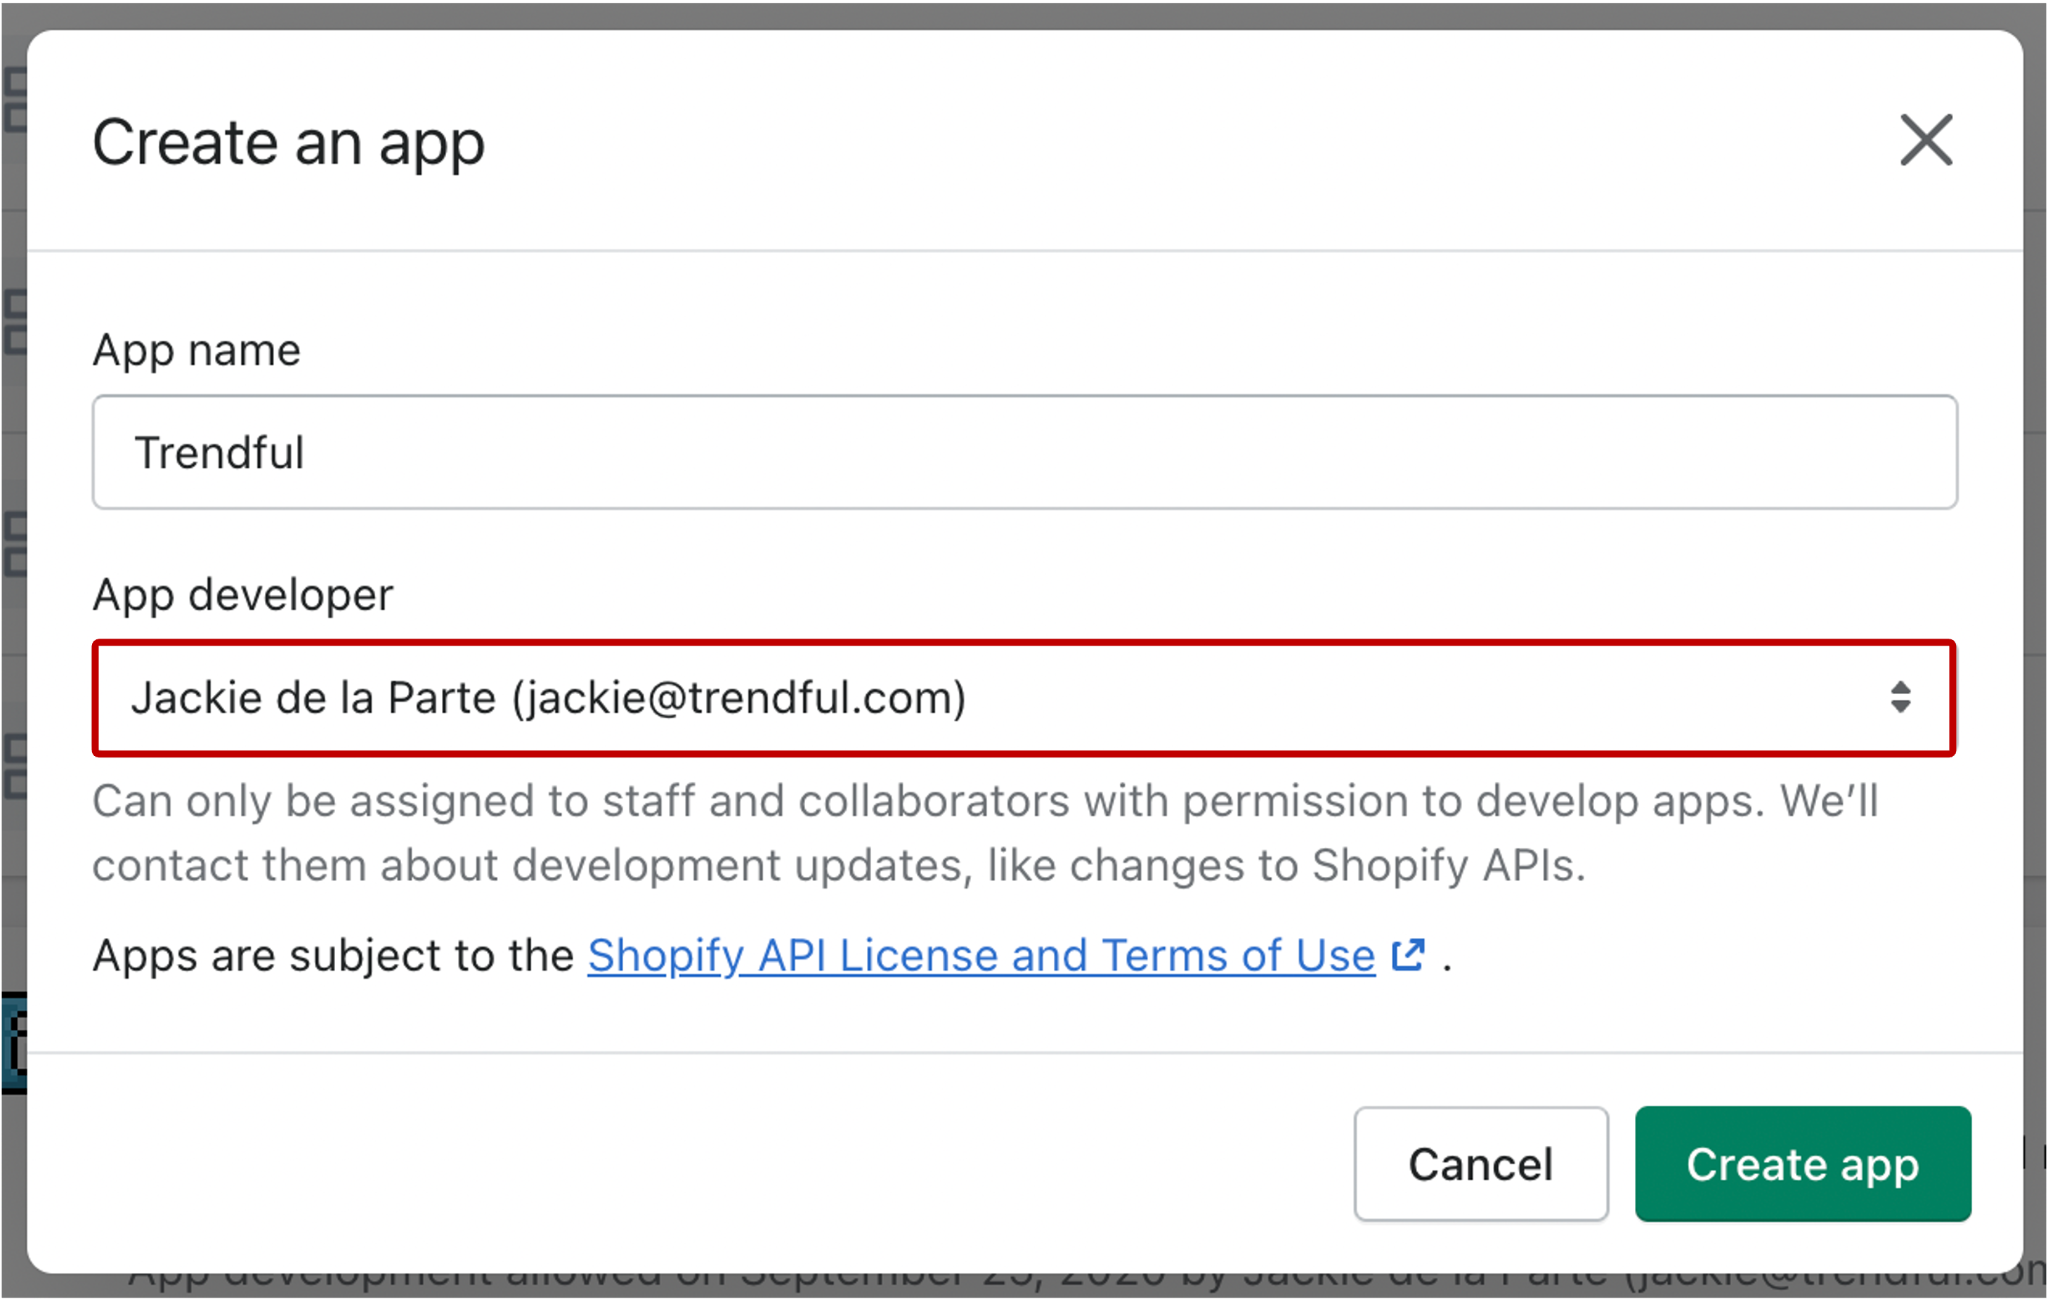
Task: Click the up-down arrows in the developer selector
Action: [1900, 697]
